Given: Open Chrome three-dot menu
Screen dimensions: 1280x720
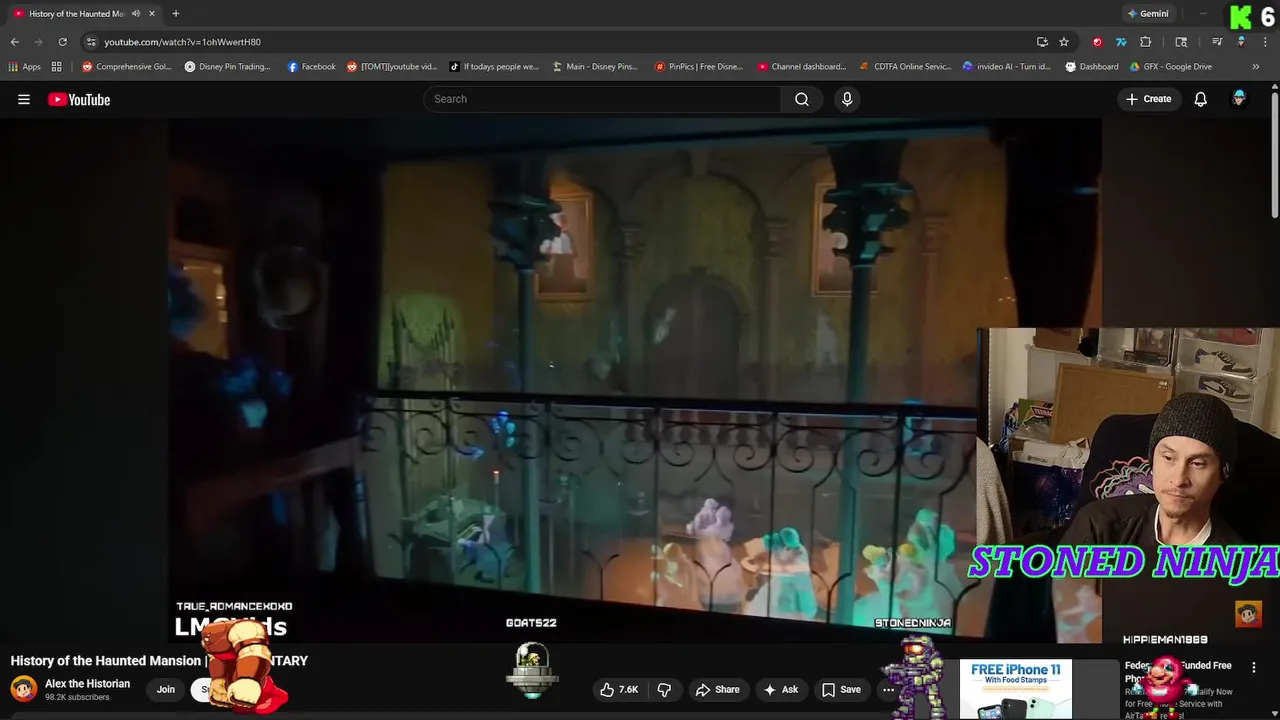Looking at the screenshot, I should click(x=1263, y=42).
